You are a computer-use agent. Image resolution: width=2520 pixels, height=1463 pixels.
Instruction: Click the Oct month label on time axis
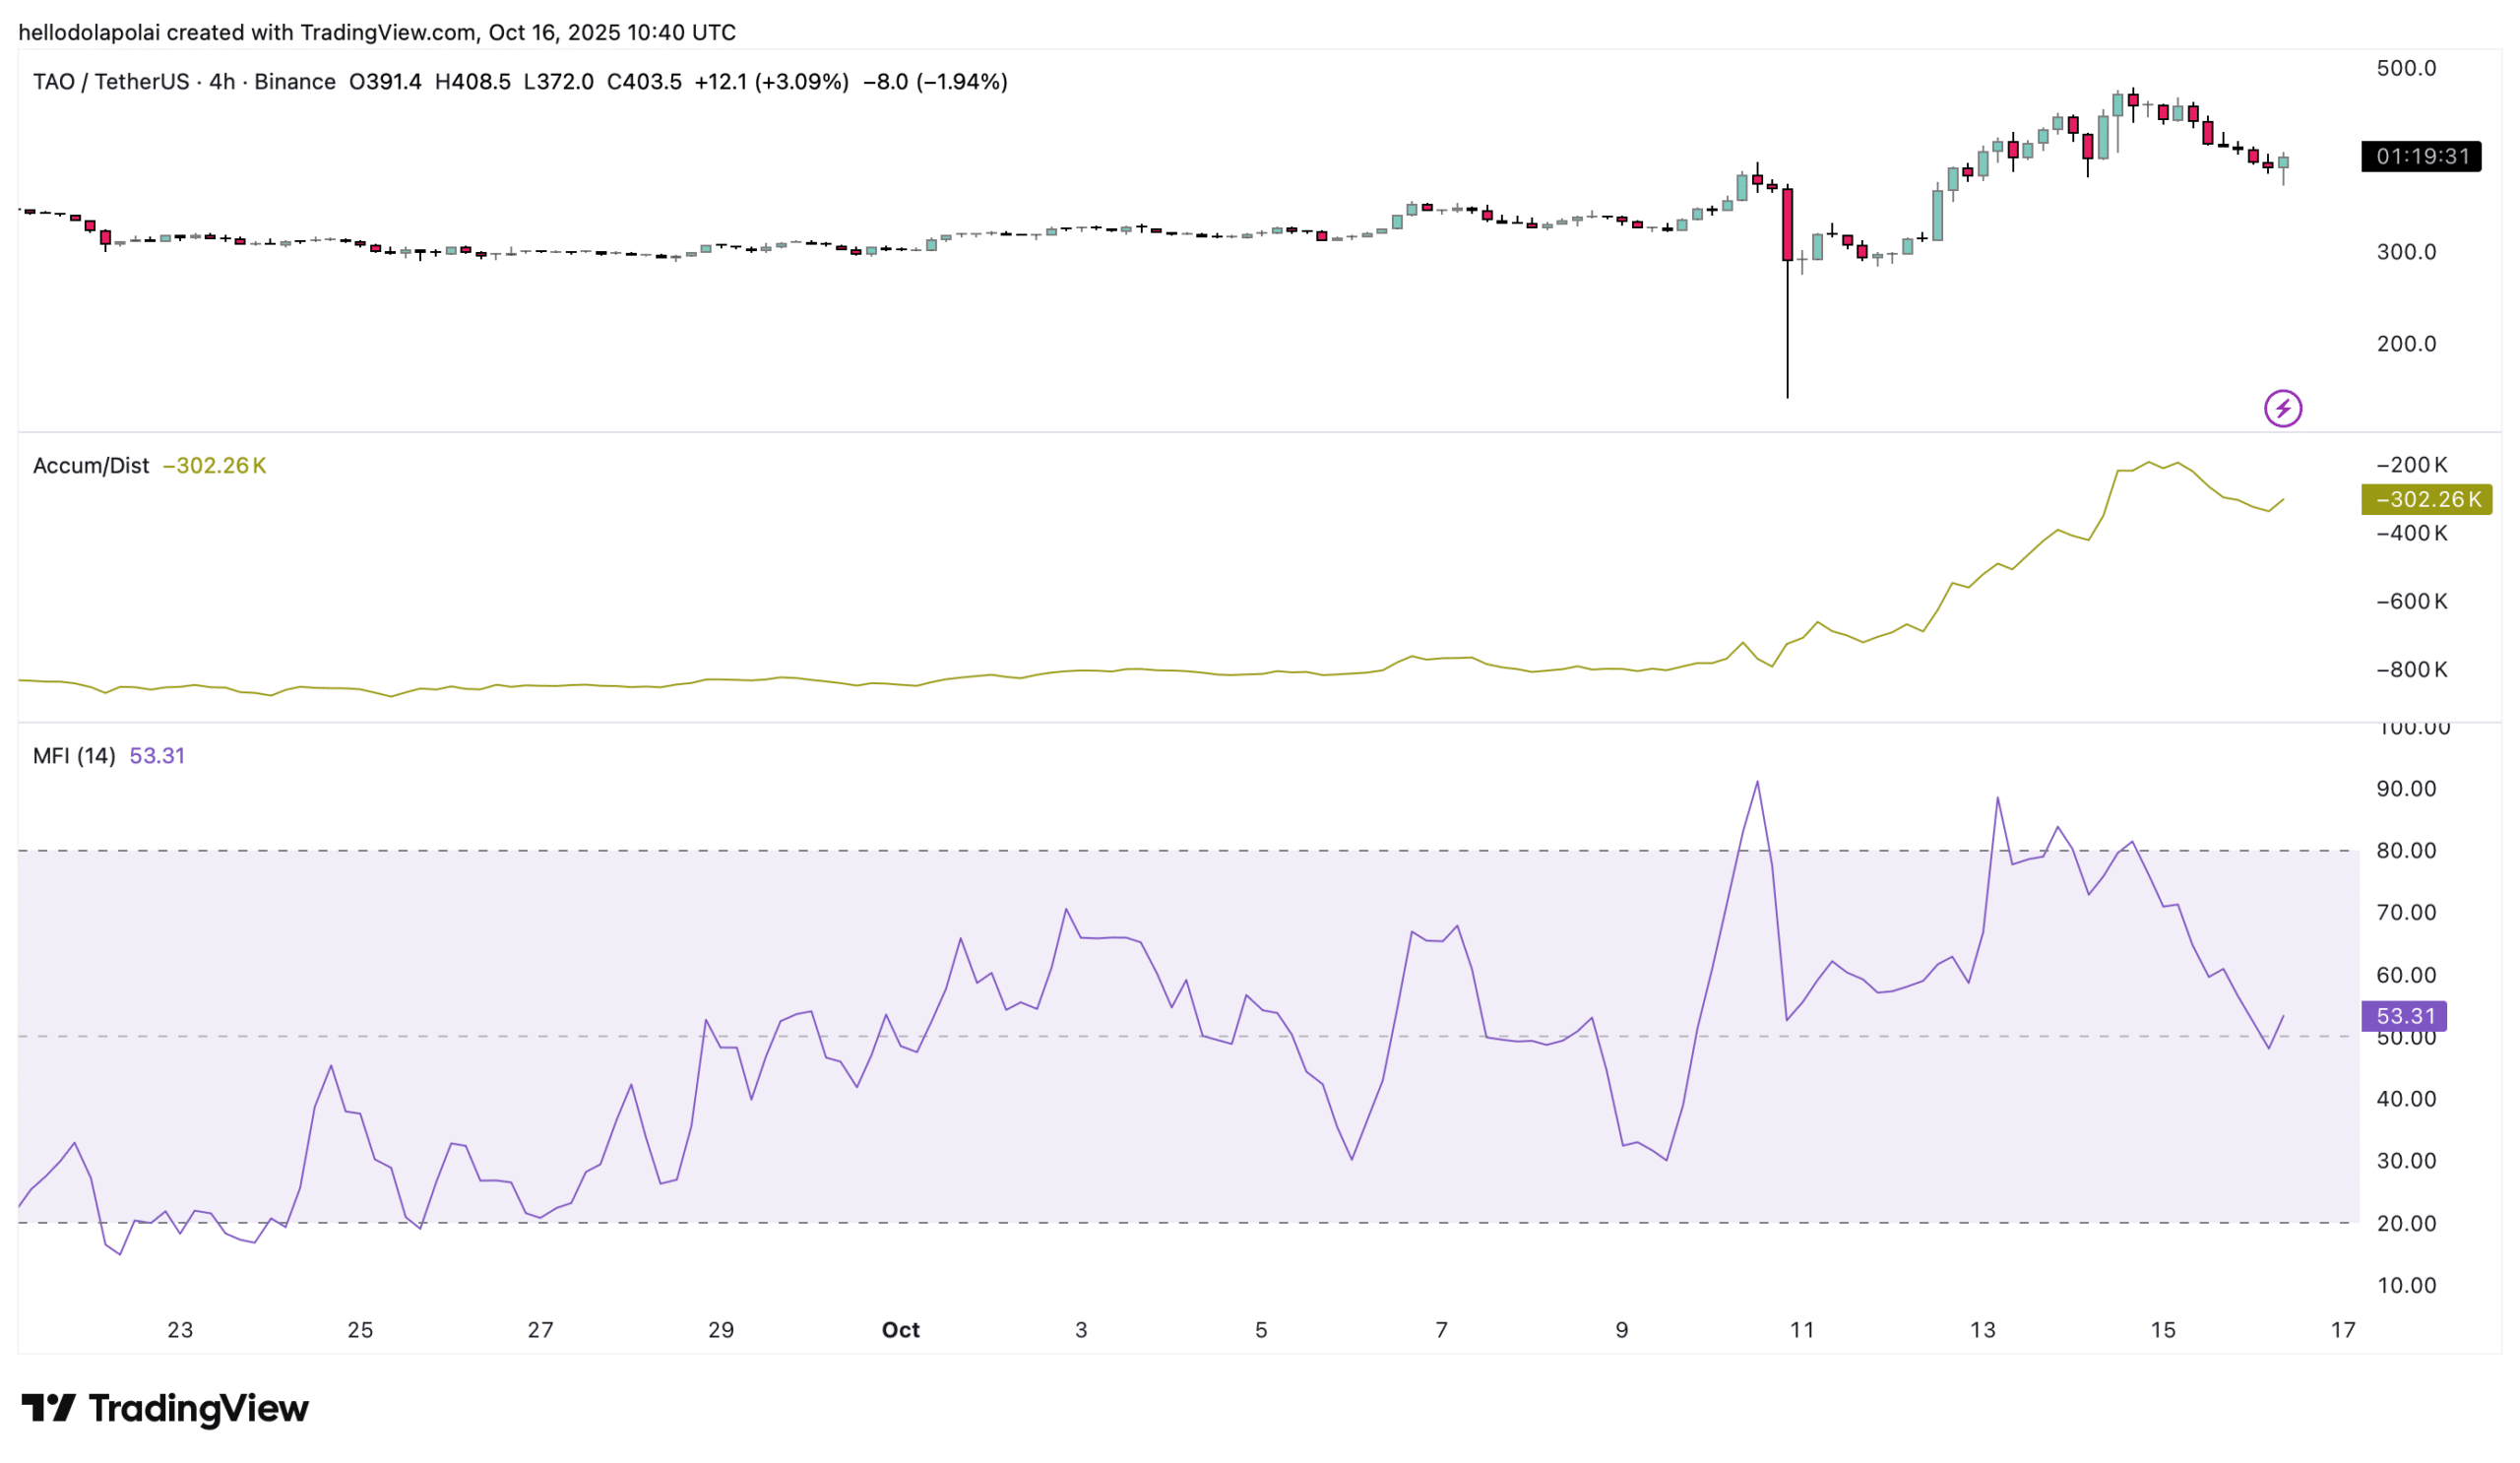click(x=900, y=1330)
